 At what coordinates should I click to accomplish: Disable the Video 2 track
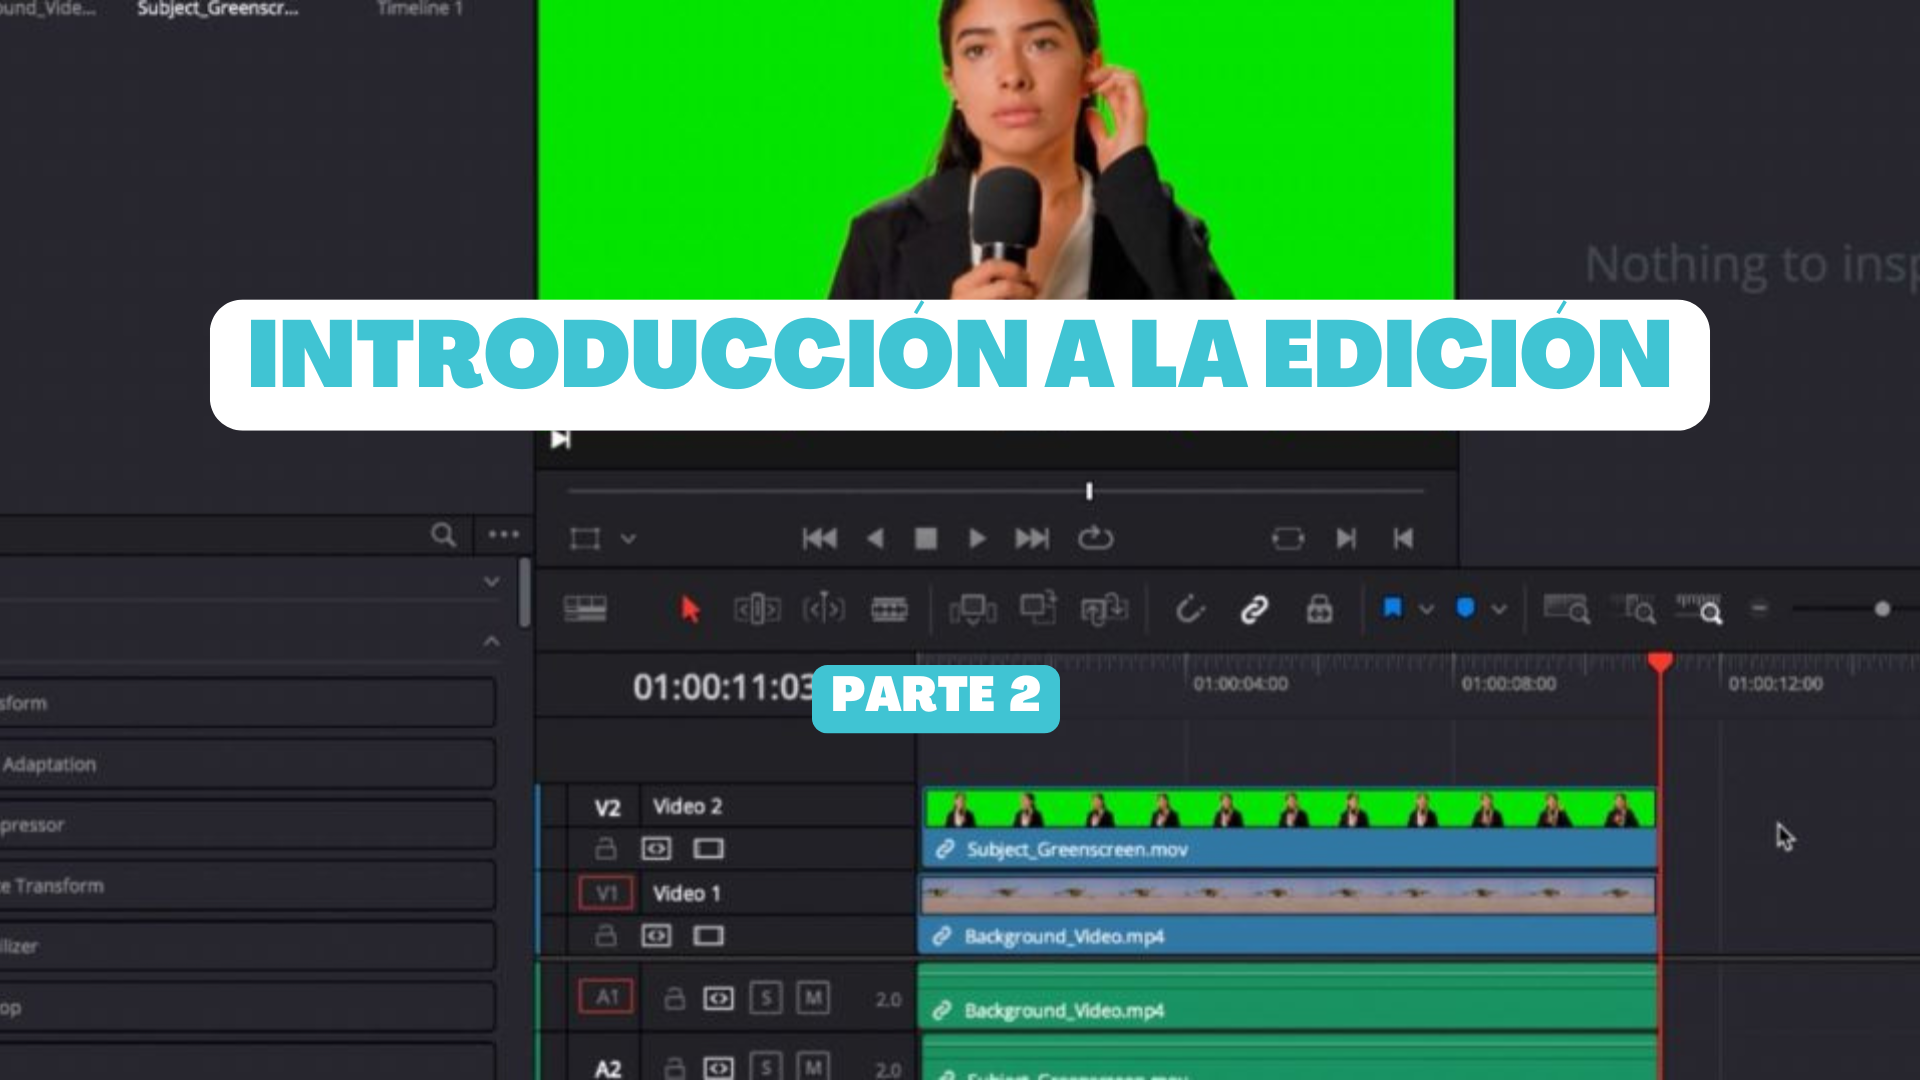pos(708,849)
